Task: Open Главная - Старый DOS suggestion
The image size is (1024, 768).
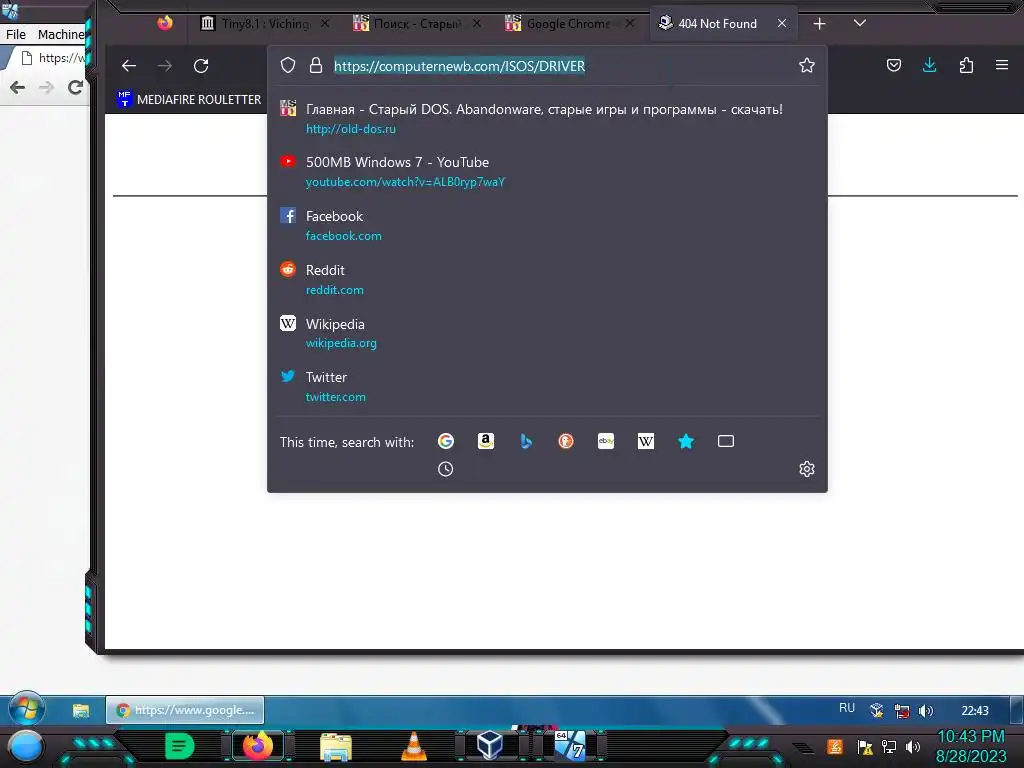Action: (547, 118)
